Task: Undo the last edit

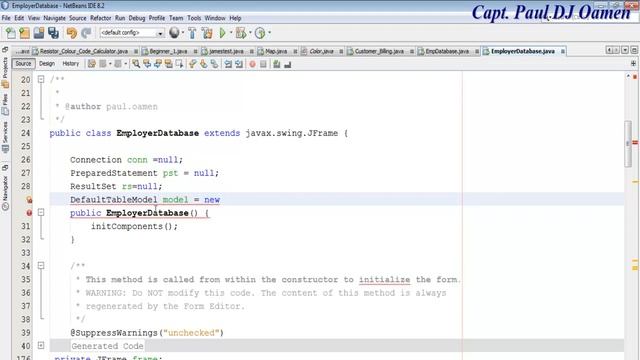Action: [72, 33]
